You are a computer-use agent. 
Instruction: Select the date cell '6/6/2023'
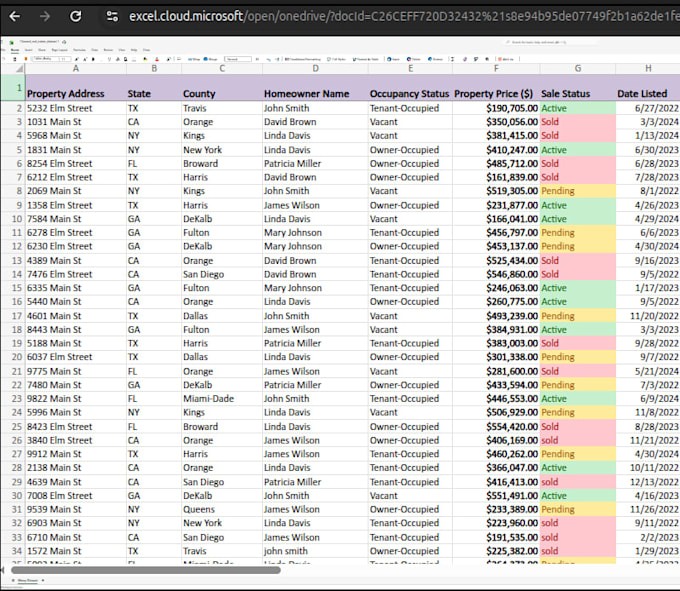click(x=648, y=232)
